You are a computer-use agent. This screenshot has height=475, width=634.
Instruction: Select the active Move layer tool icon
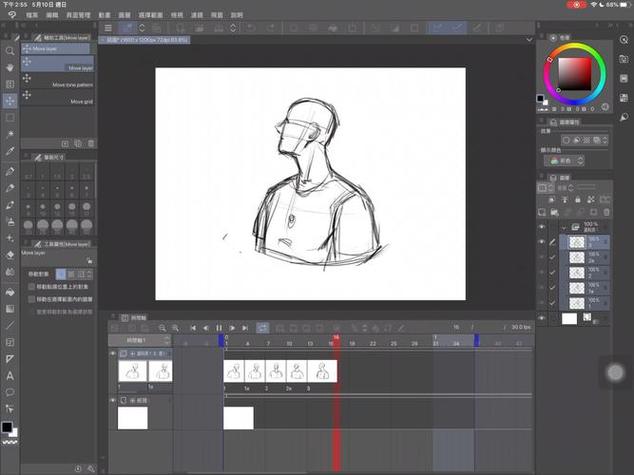coord(10,101)
